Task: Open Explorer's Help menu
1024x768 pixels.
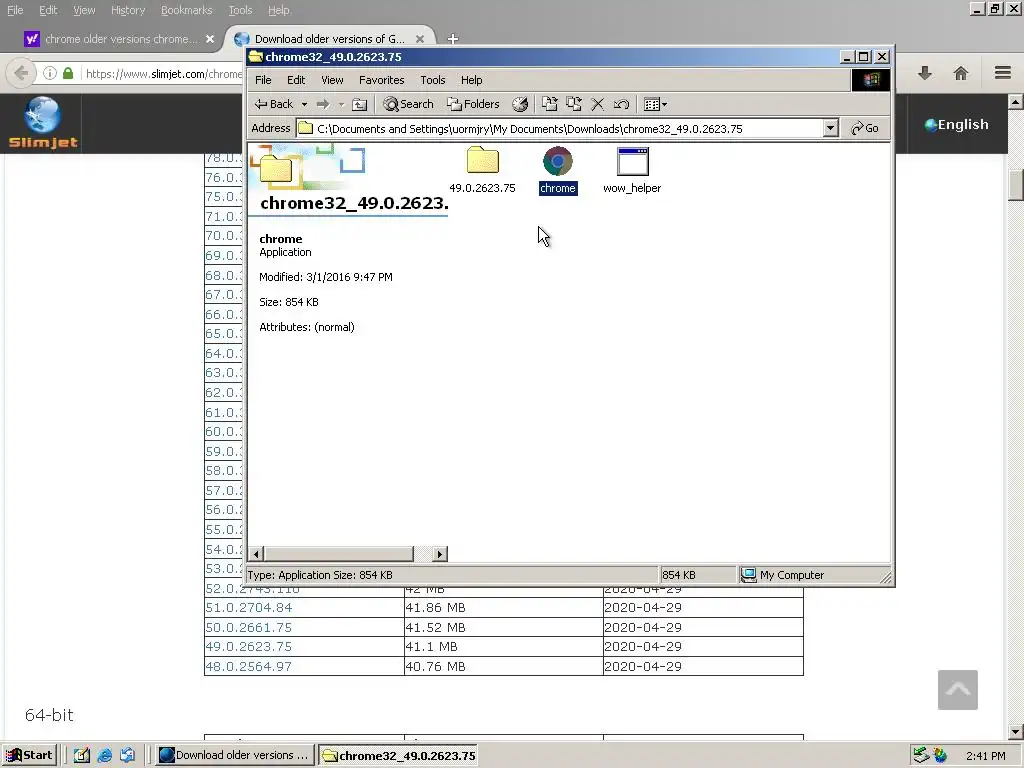Action: (x=472, y=80)
